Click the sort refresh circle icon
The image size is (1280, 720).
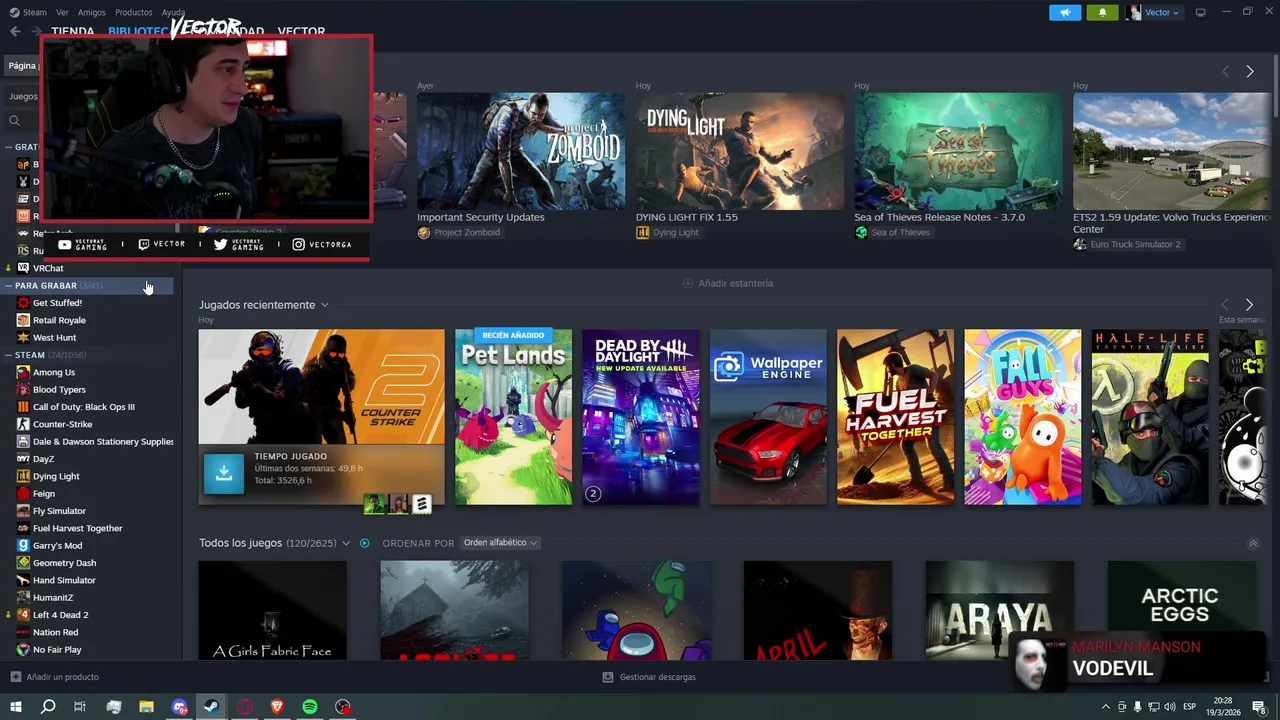tap(364, 543)
